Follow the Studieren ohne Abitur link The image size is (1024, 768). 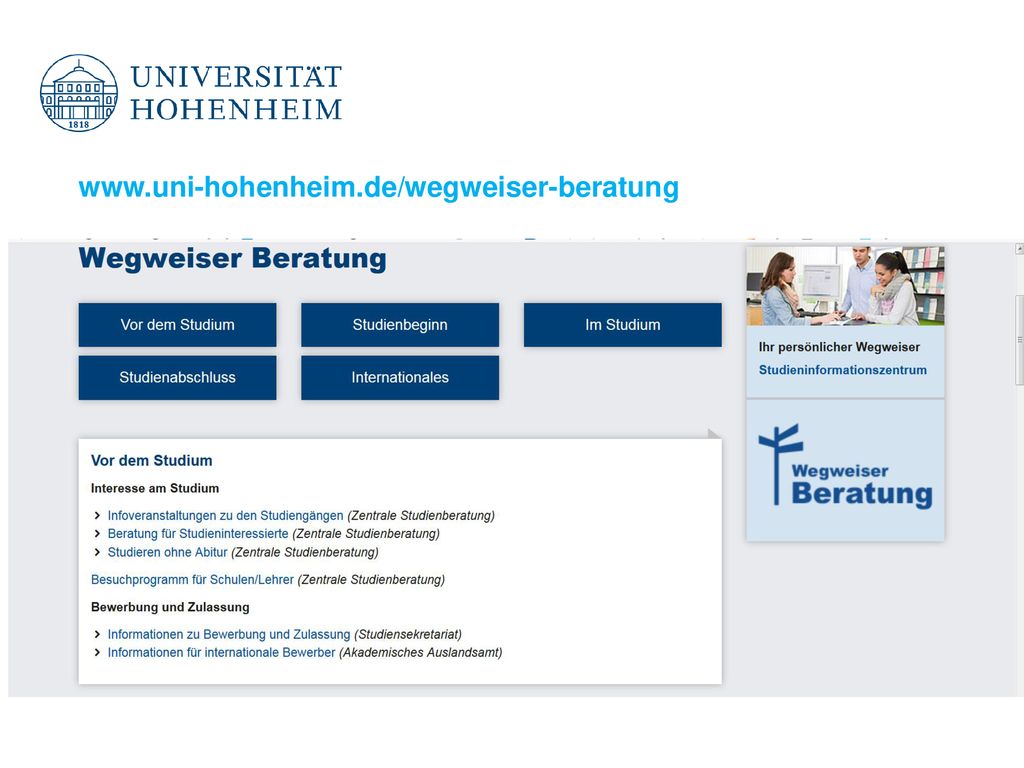167,552
